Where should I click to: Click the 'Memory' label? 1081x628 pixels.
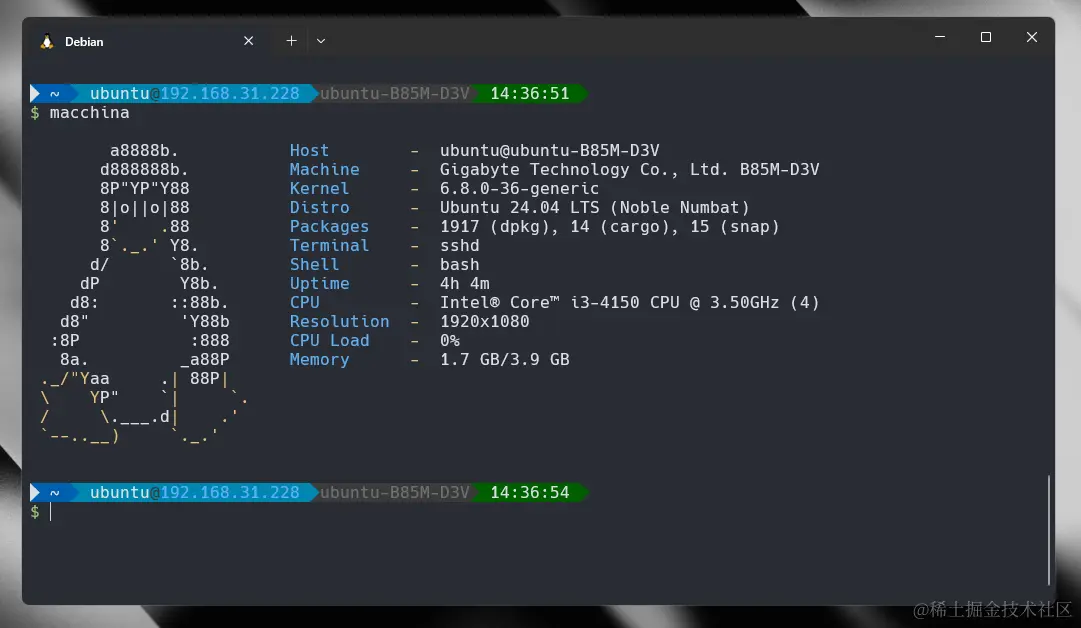(x=319, y=359)
